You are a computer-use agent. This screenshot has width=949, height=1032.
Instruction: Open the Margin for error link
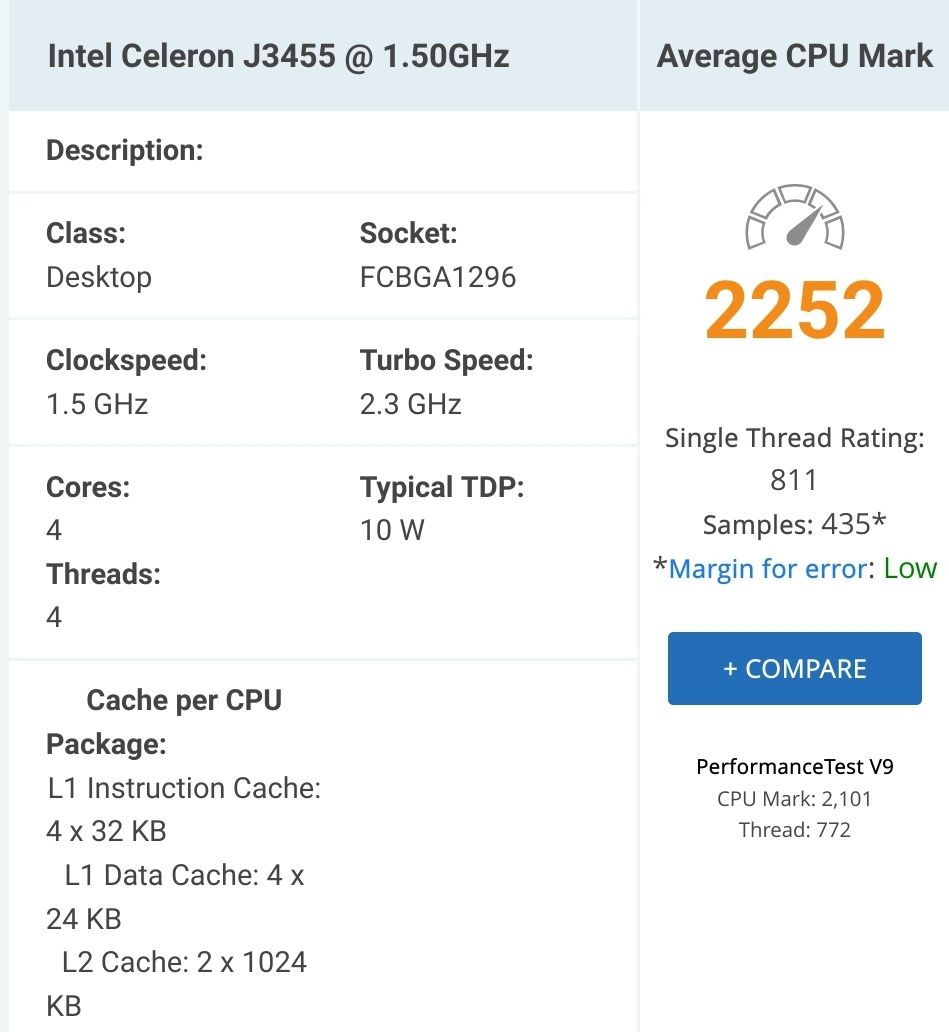(x=767, y=569)
